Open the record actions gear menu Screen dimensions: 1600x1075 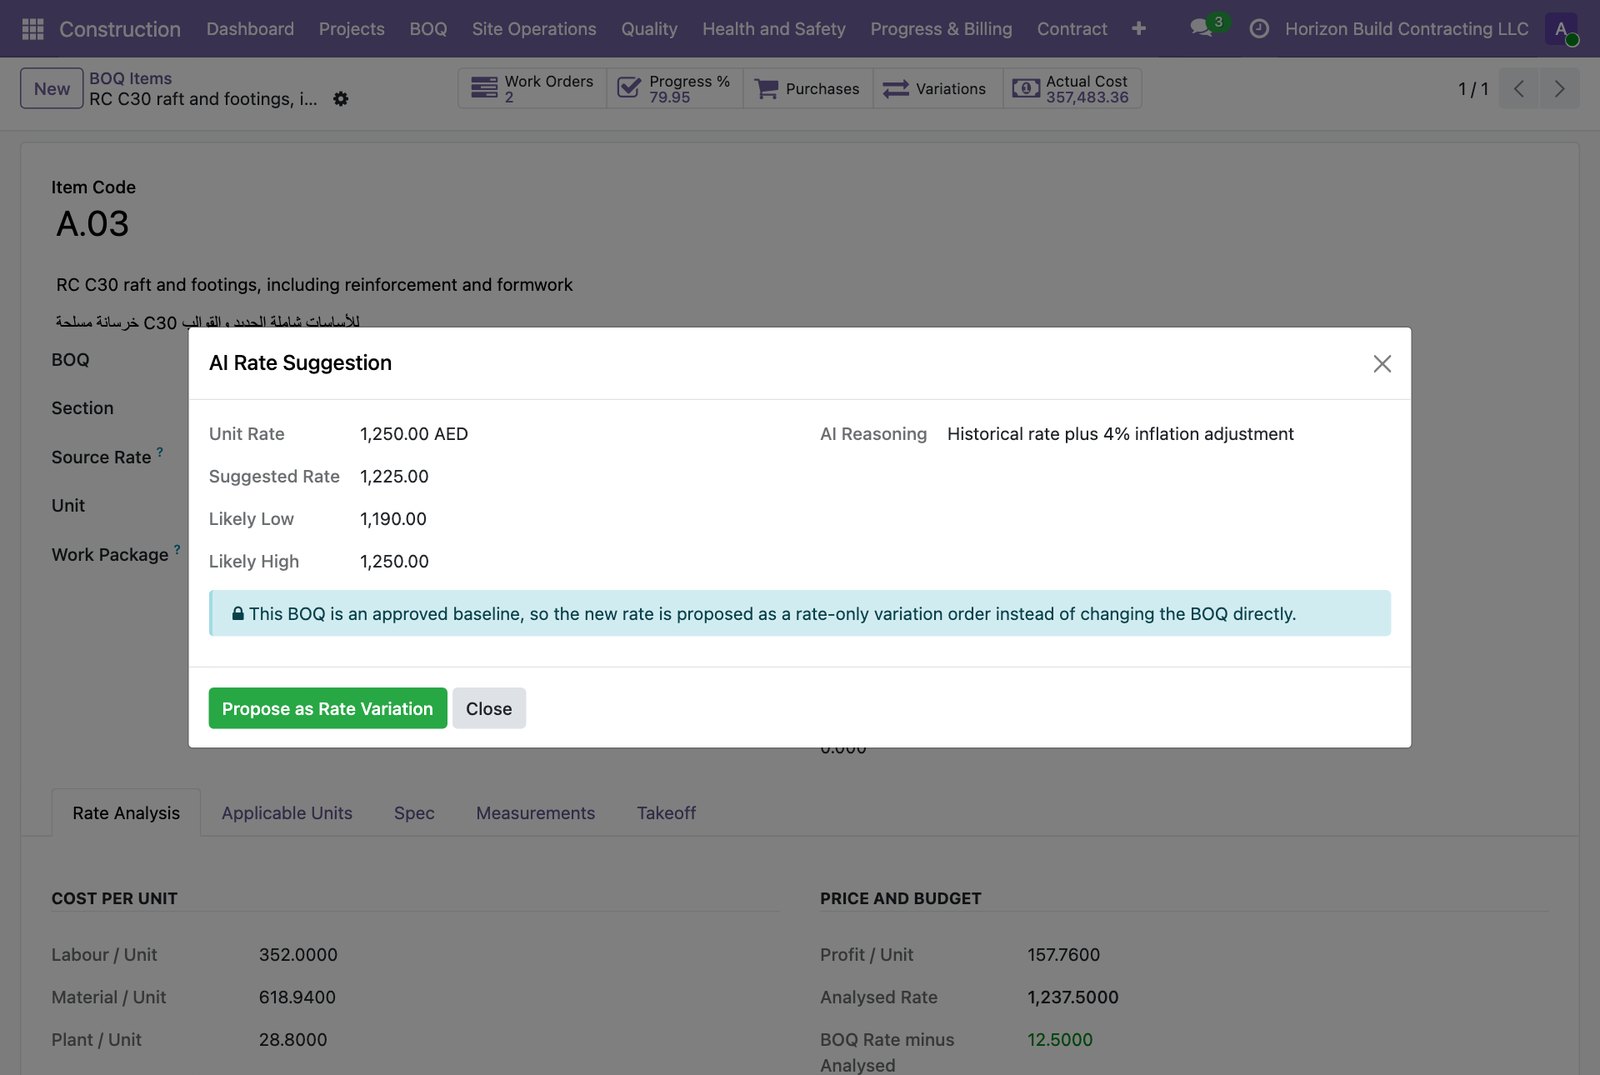pyautogui.click(x=341, y=99)
